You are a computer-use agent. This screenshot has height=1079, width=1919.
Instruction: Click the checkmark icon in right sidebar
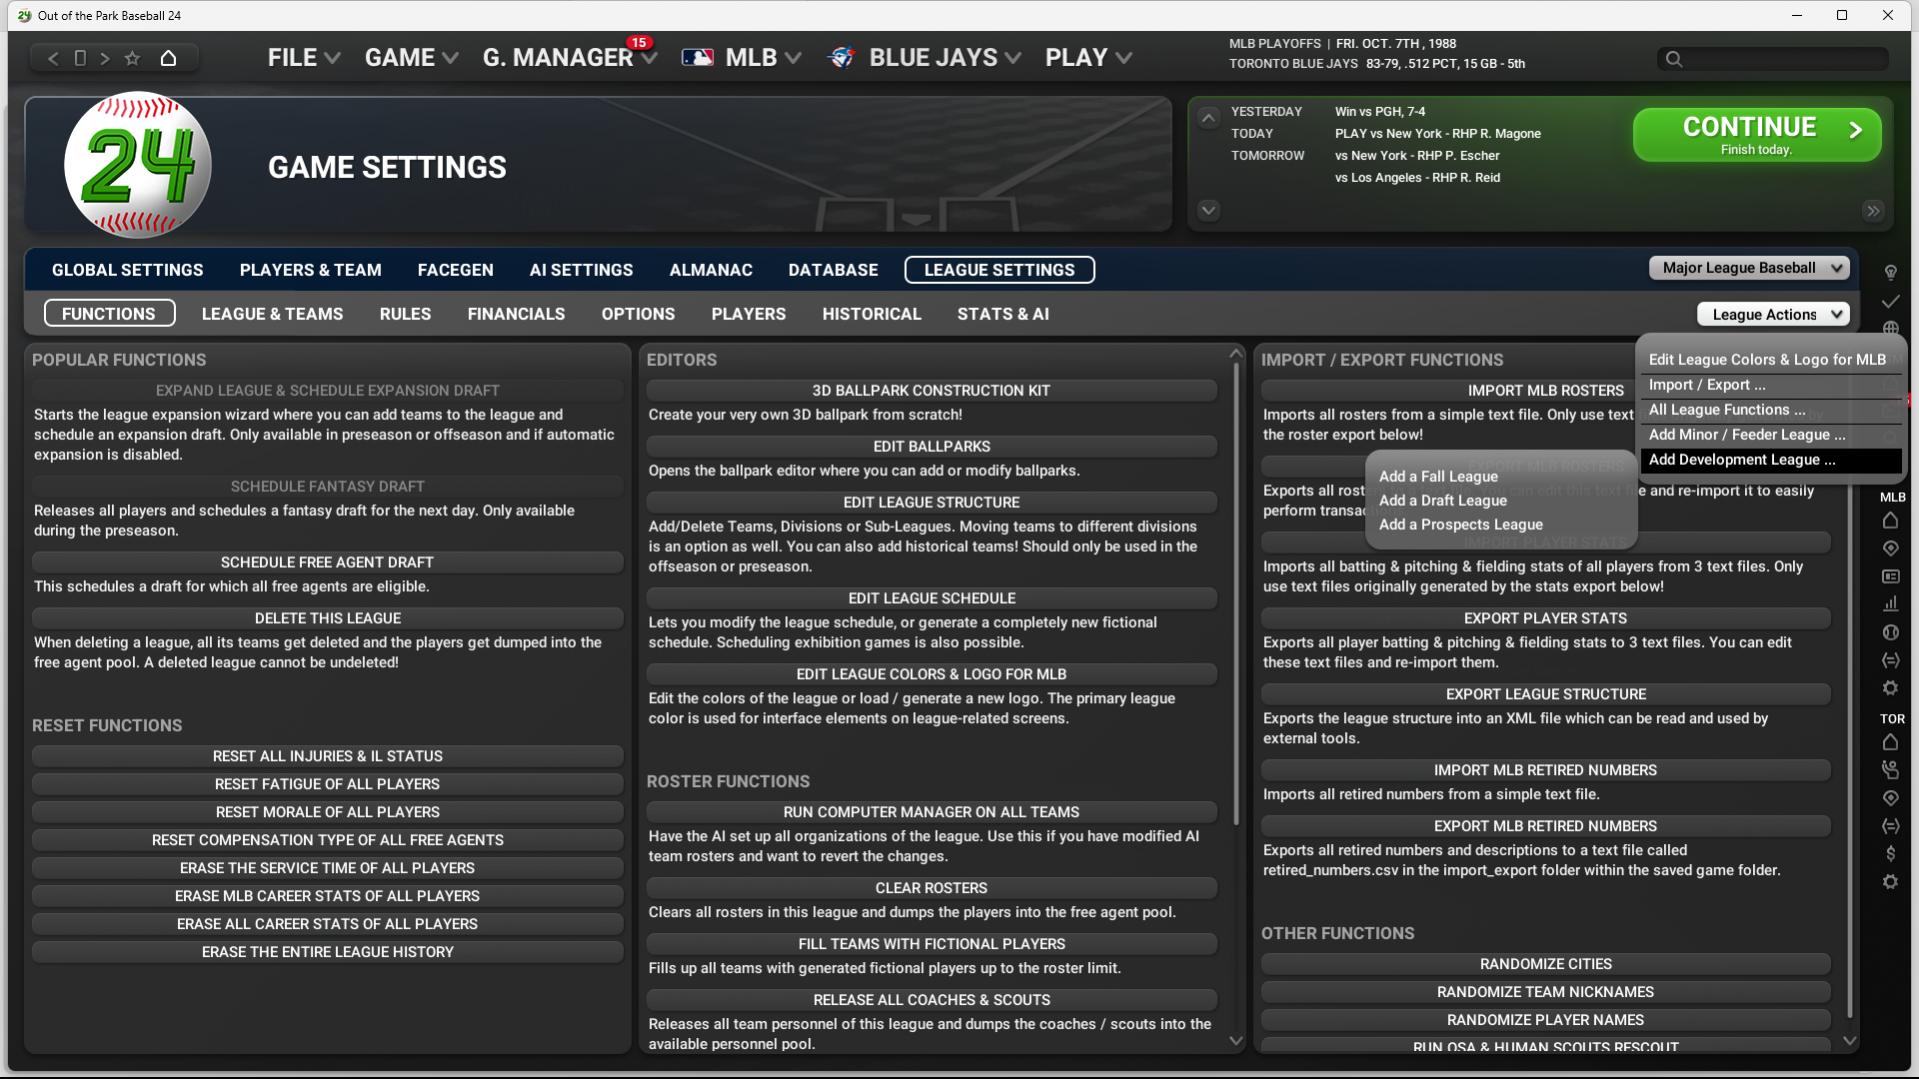click(x=1890, y=301)
